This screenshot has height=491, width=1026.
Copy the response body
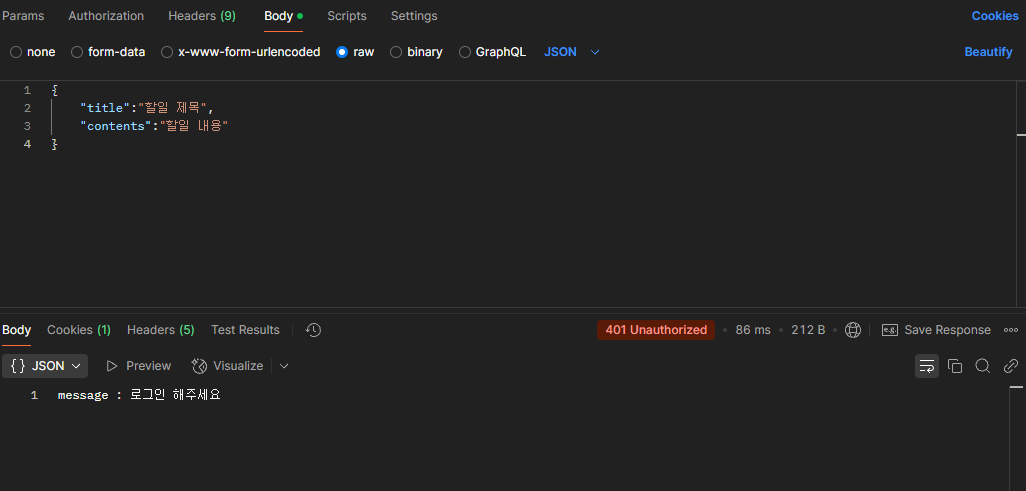pos(955,366)
